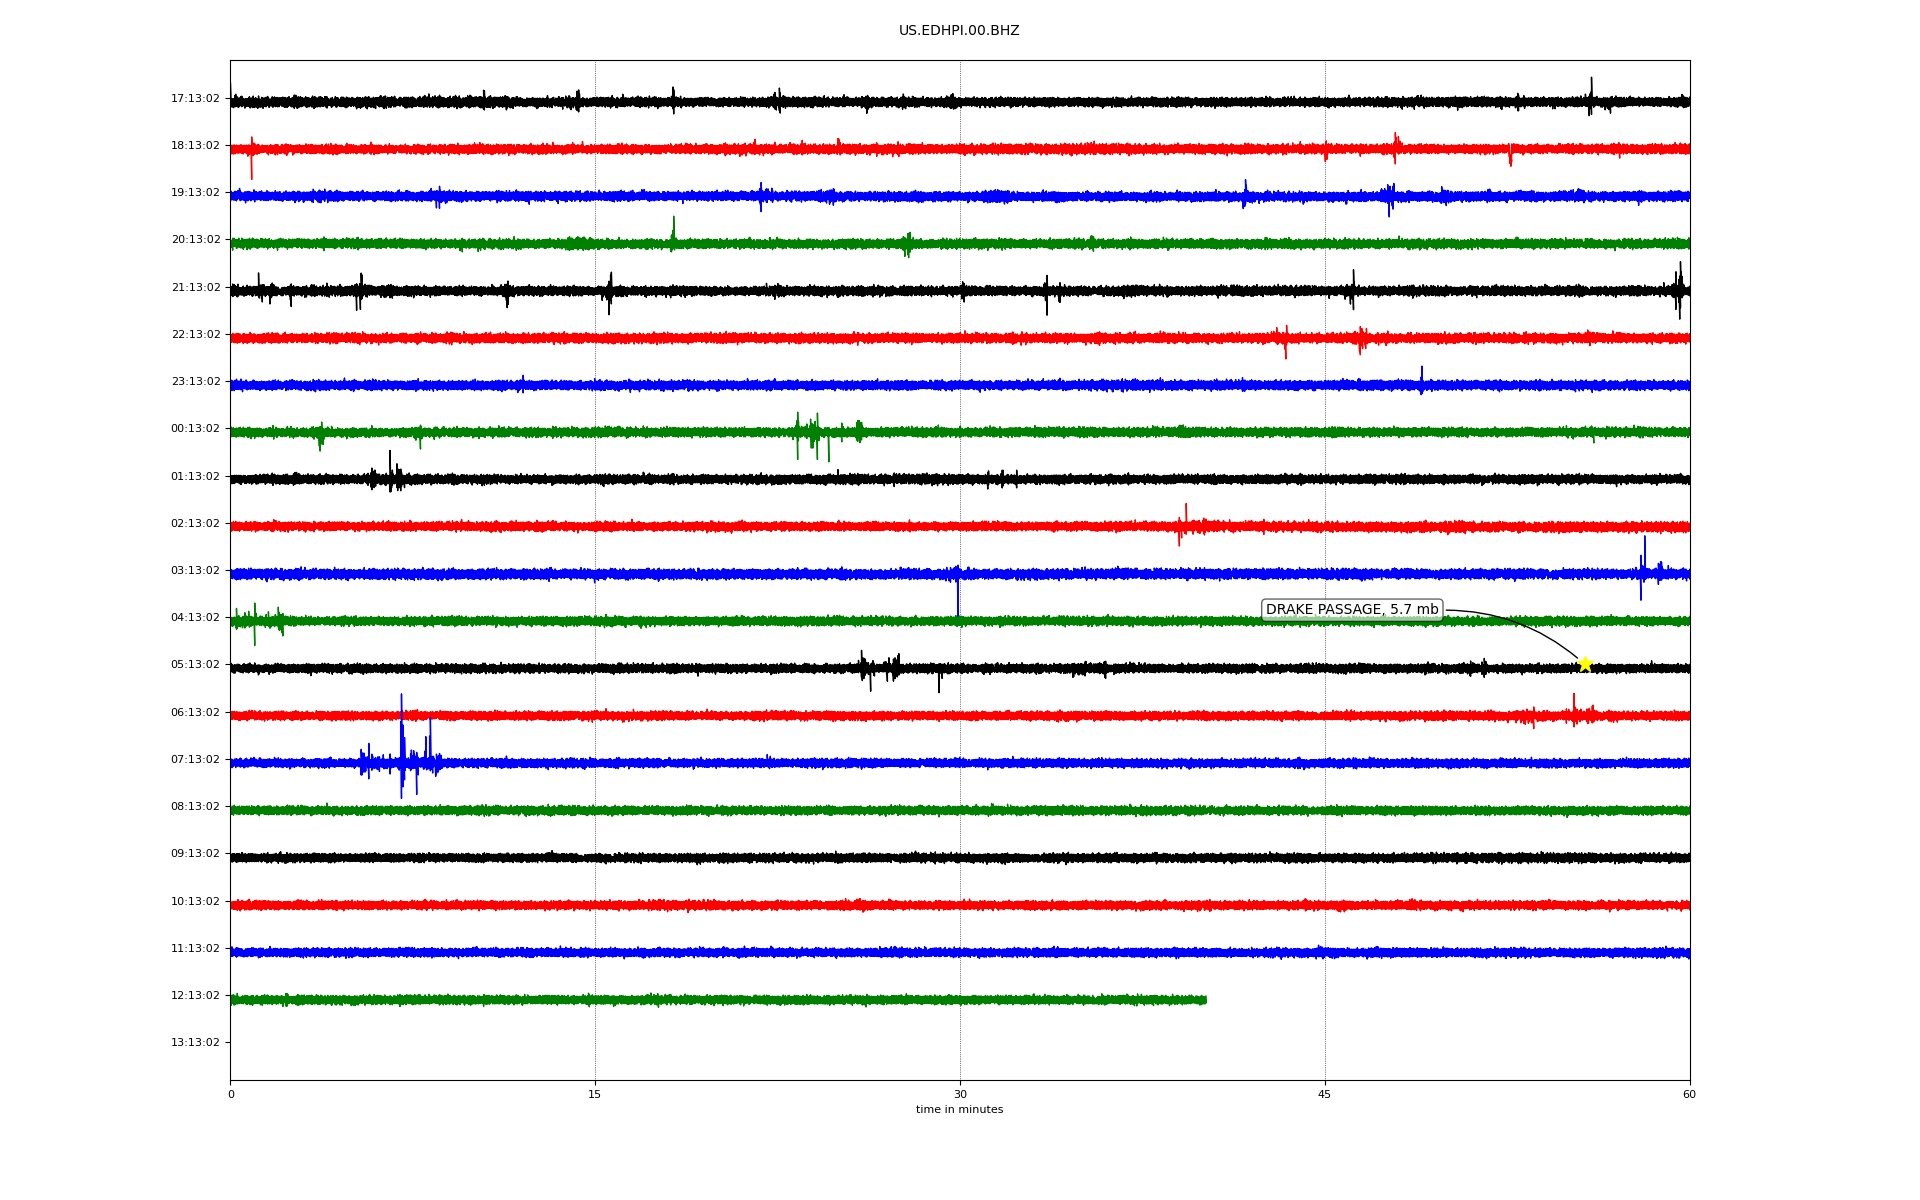Click the DRAKE PASSAGE, 5.7 mb annotation label
1920x1200 pixels.
1352,610
